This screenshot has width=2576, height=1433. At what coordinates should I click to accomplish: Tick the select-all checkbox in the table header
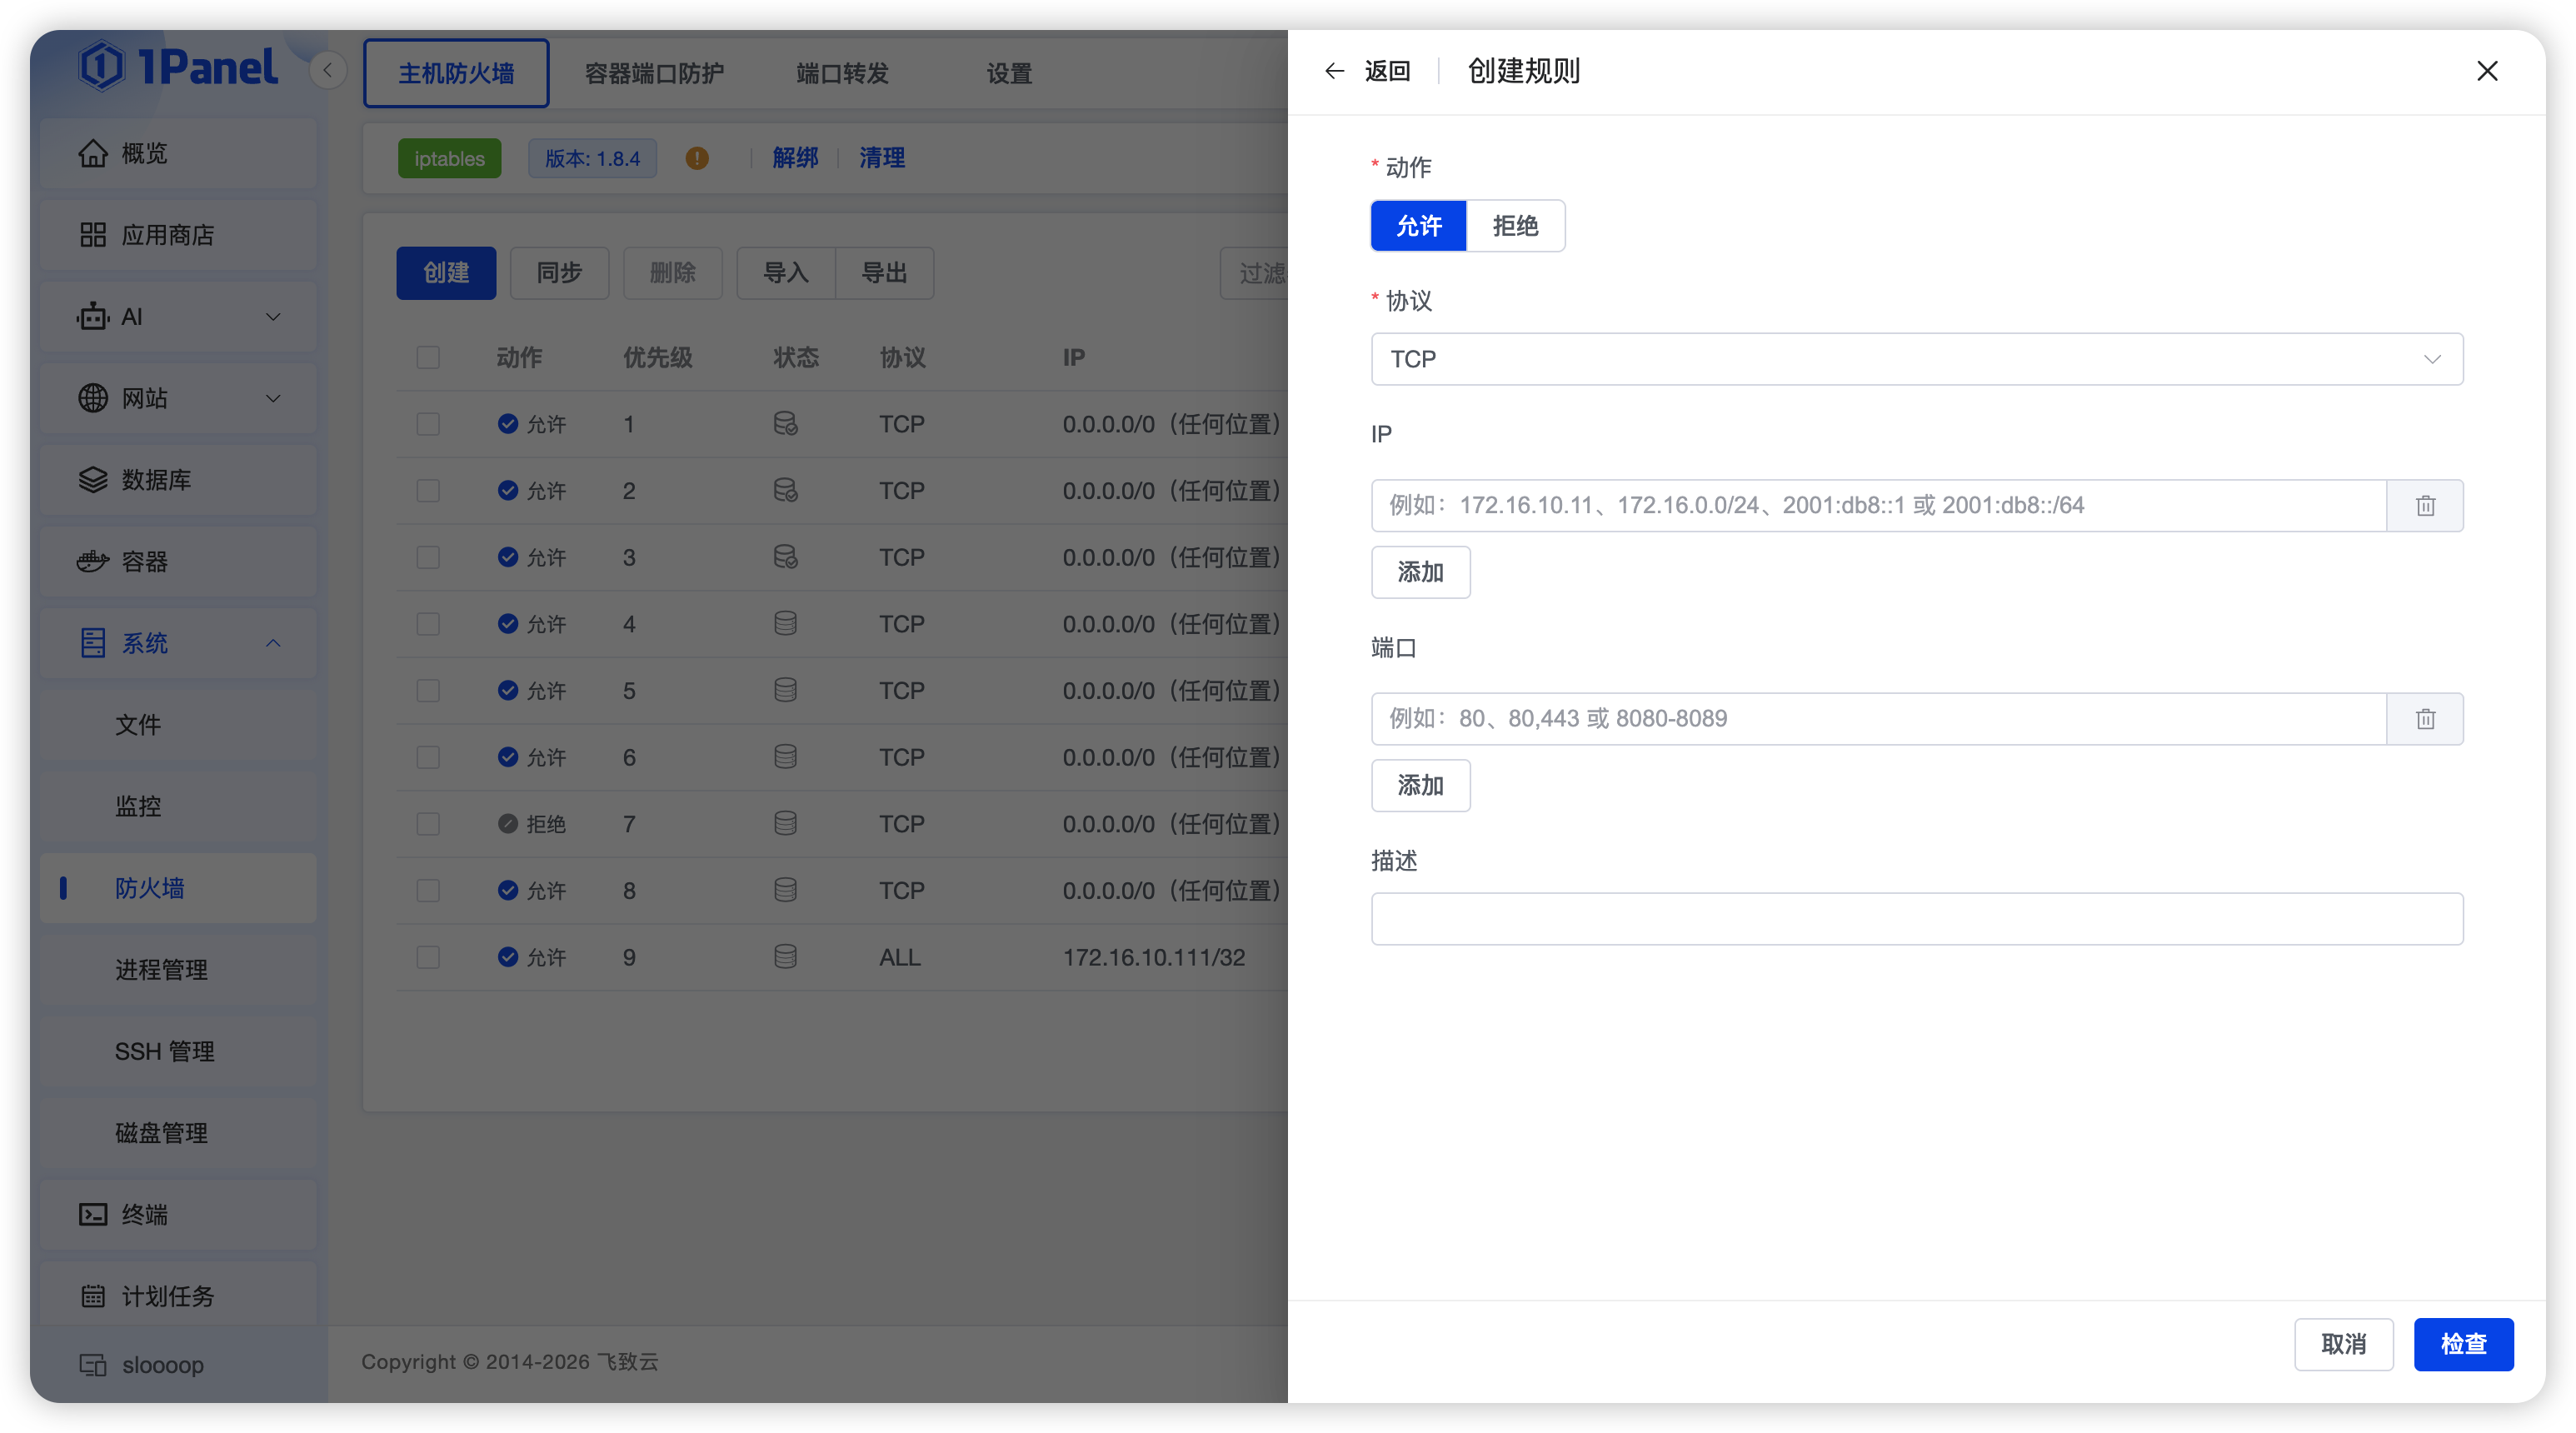[428, 358]
